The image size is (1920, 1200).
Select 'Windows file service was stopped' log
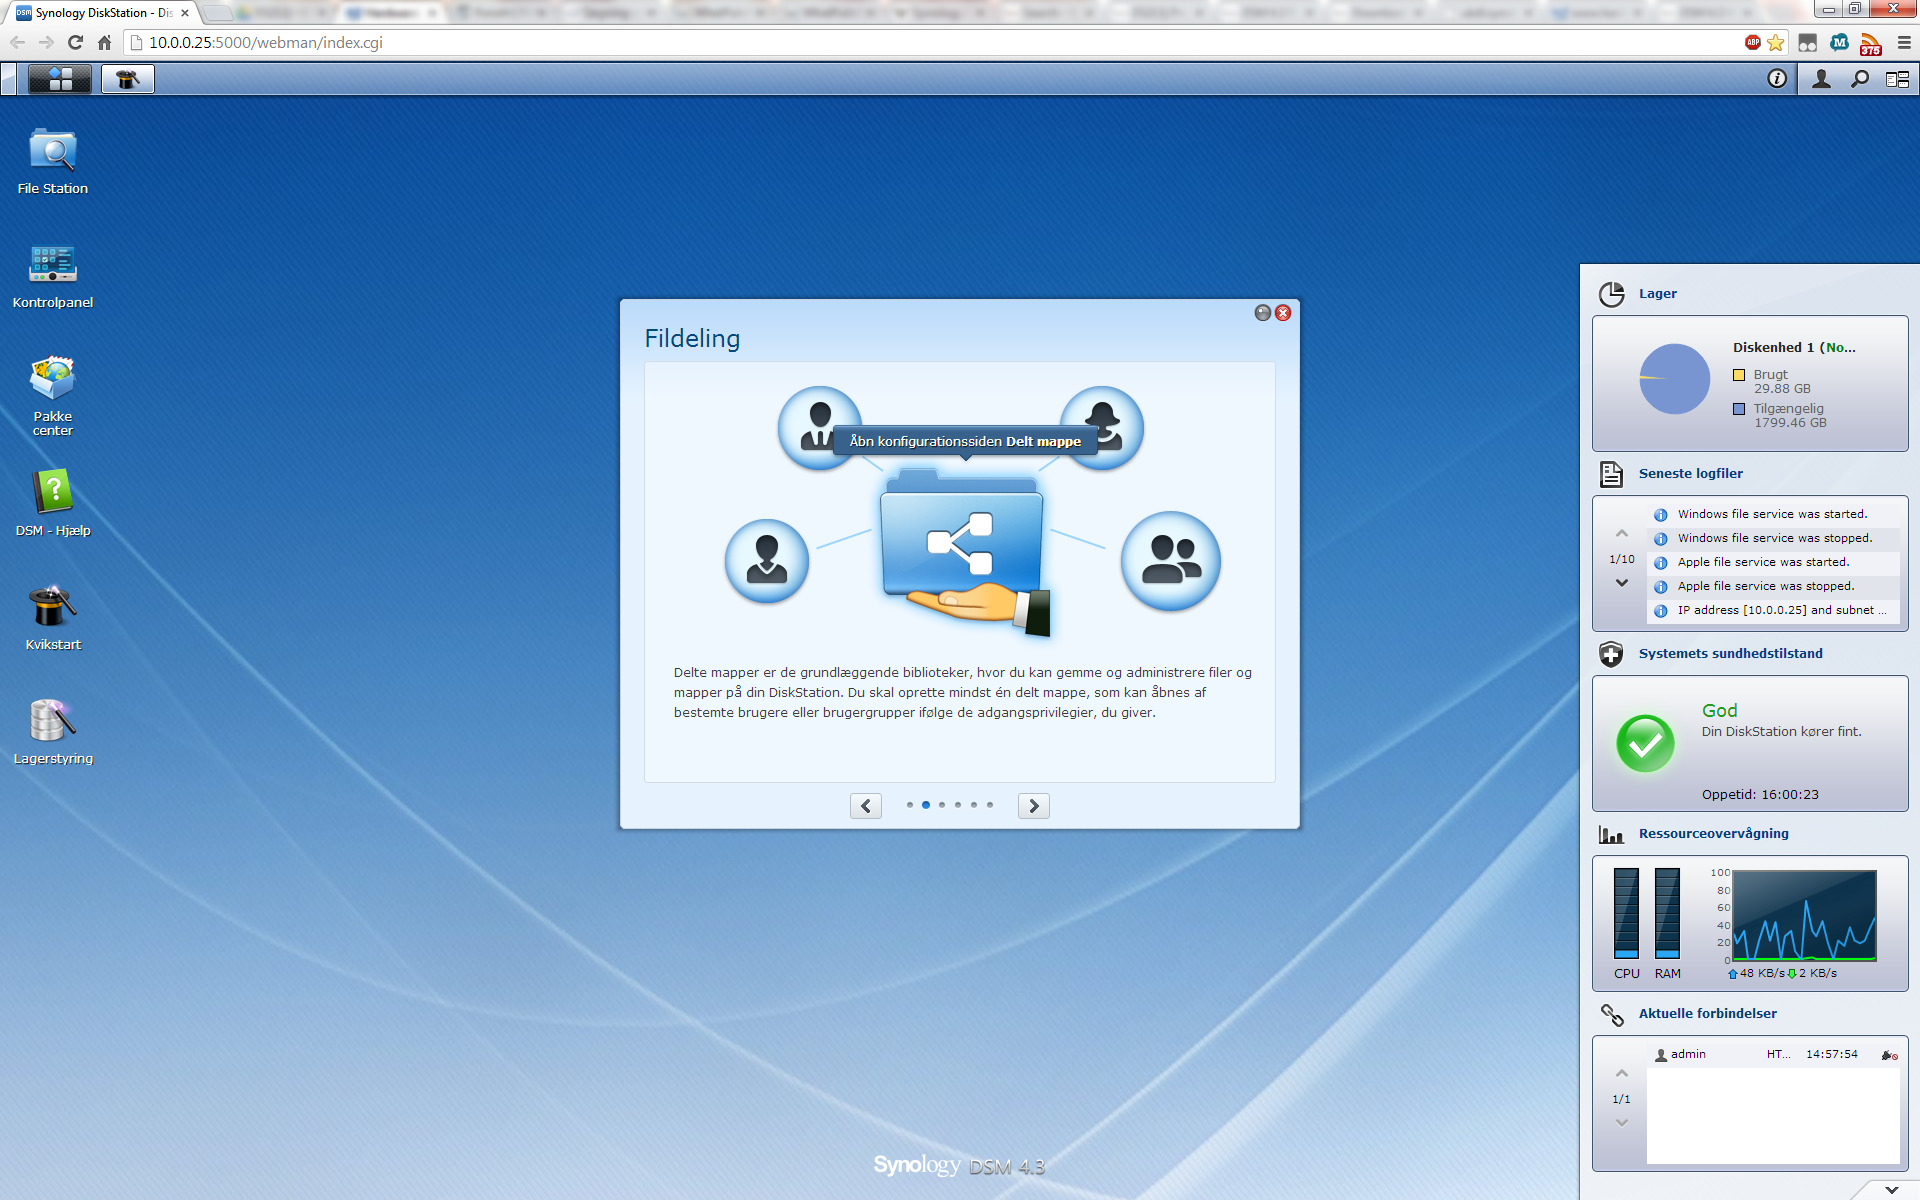pos(1773,538)
